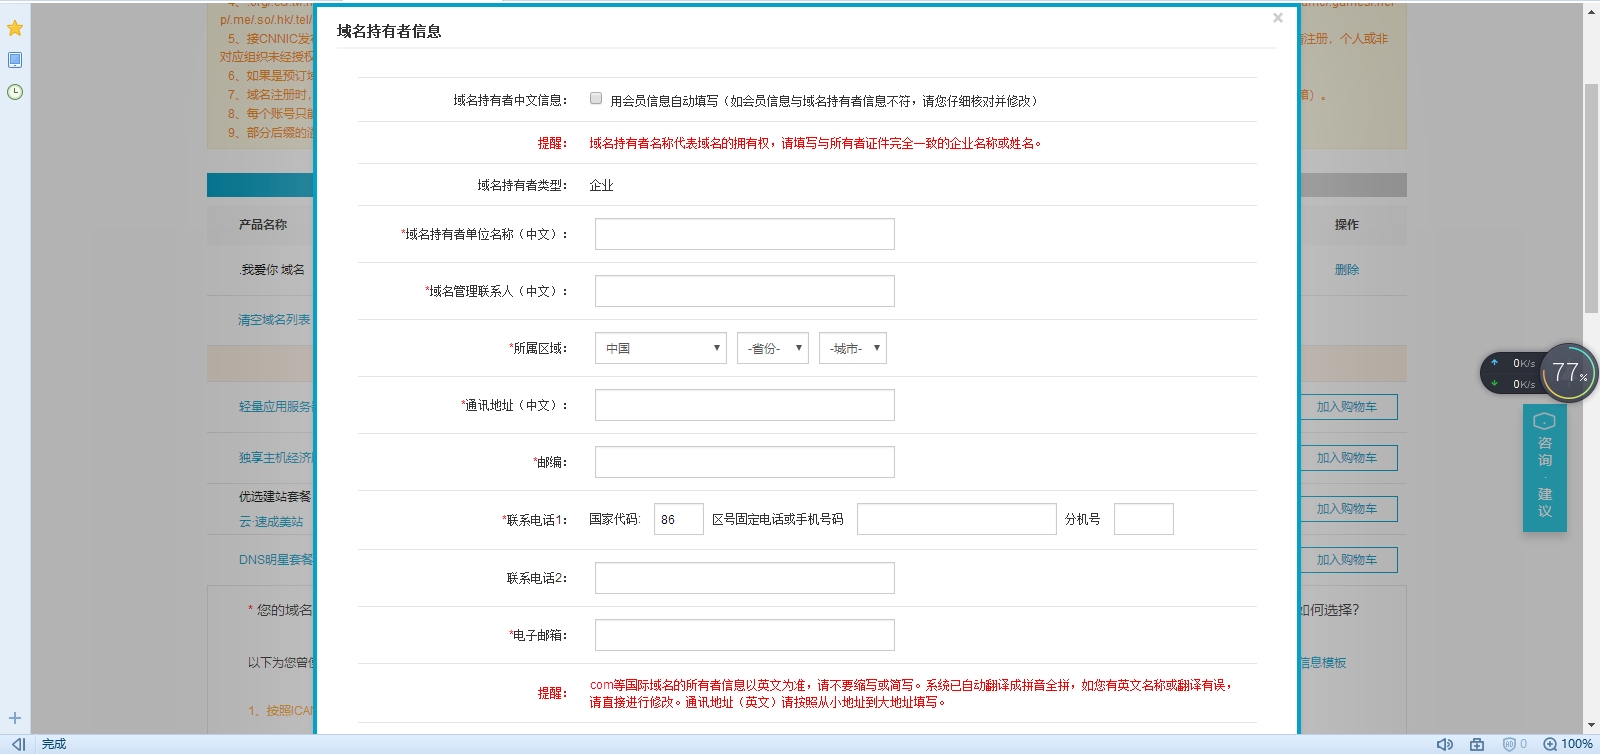This screenshot has height=754, width=1600.
Task: Click the vertical scrollbar thumb
Action: tap(1591, 198)
